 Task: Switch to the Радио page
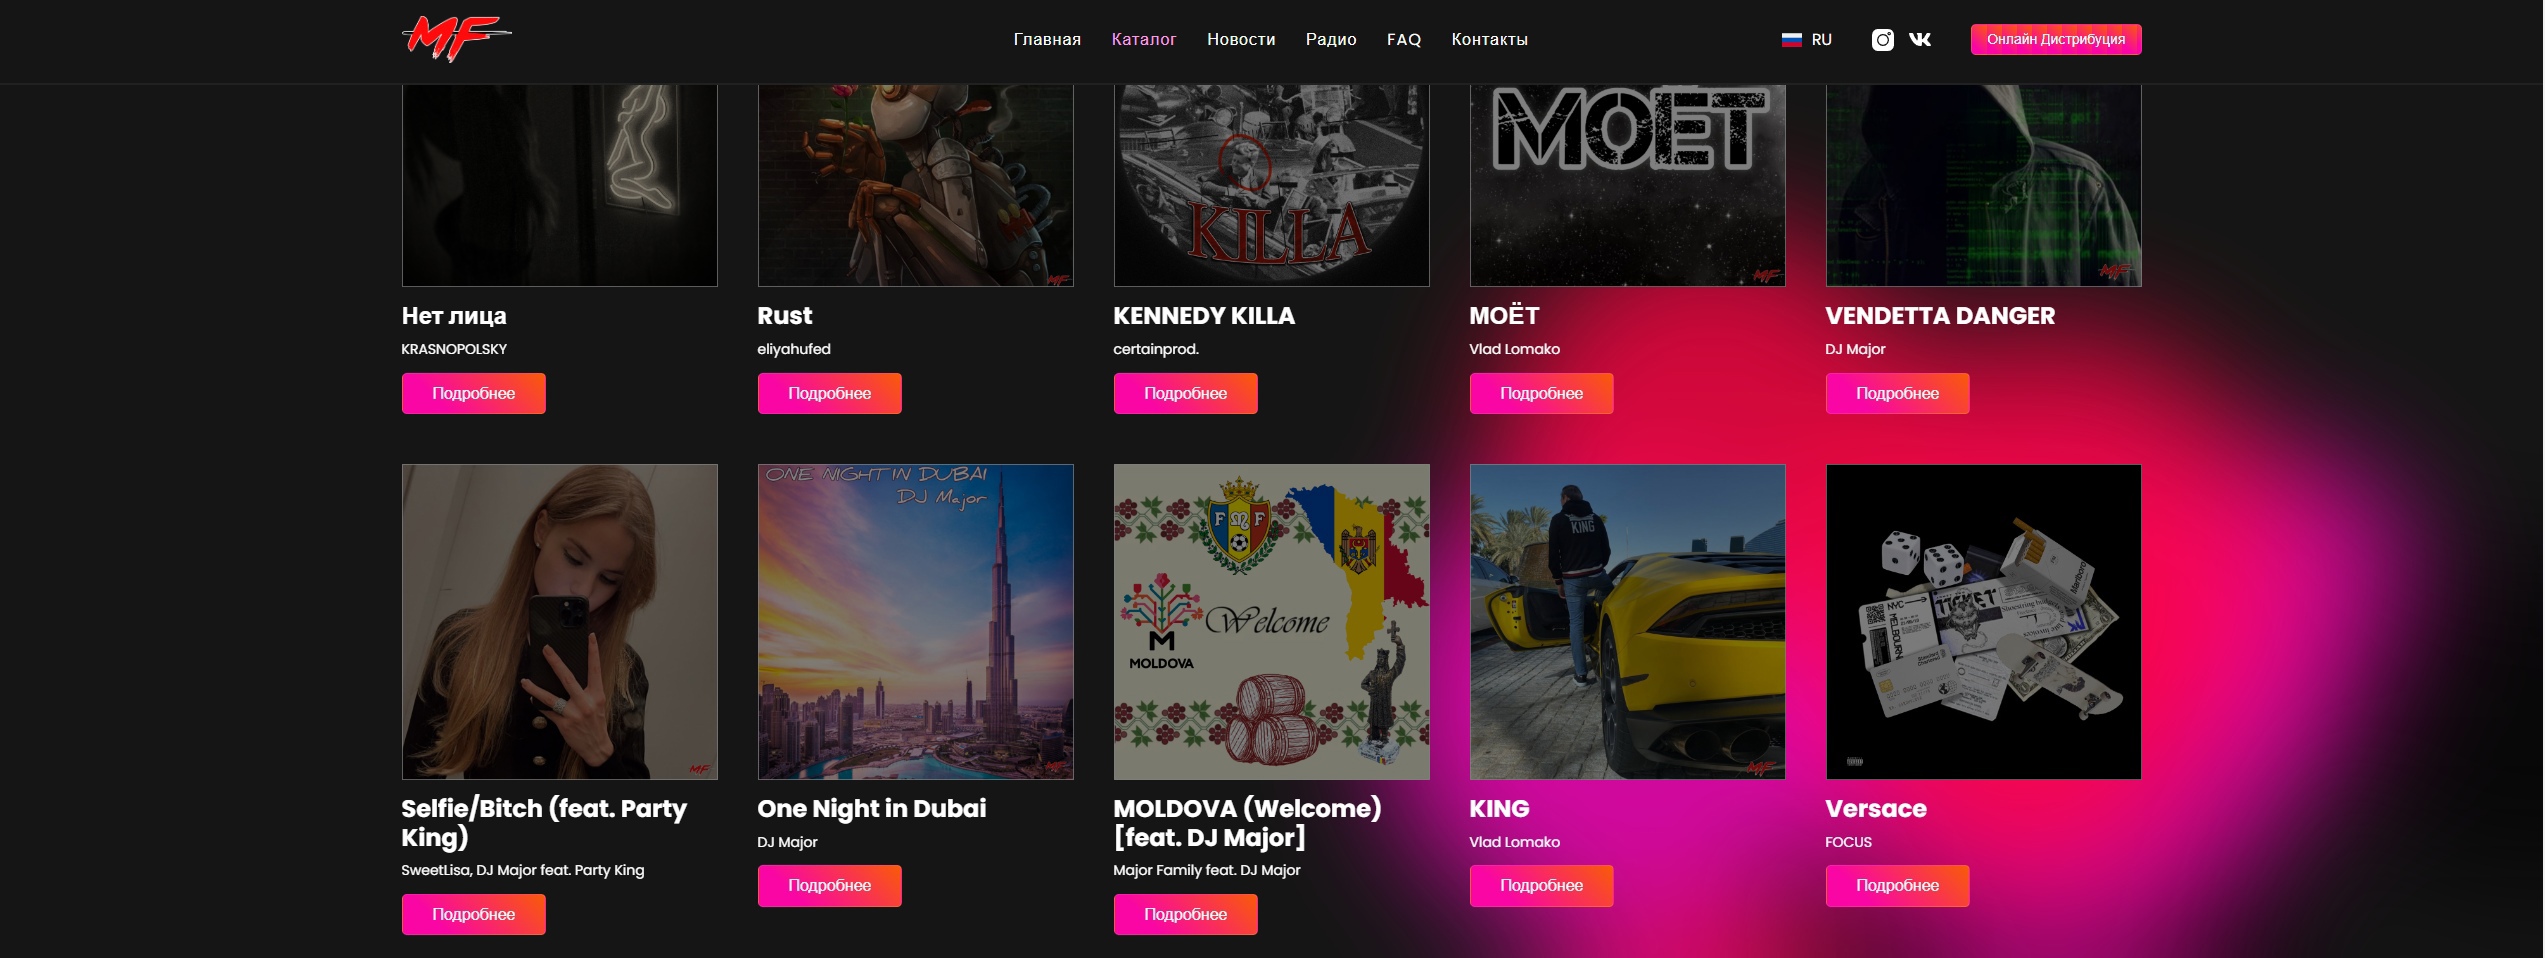click(1331, 40)
